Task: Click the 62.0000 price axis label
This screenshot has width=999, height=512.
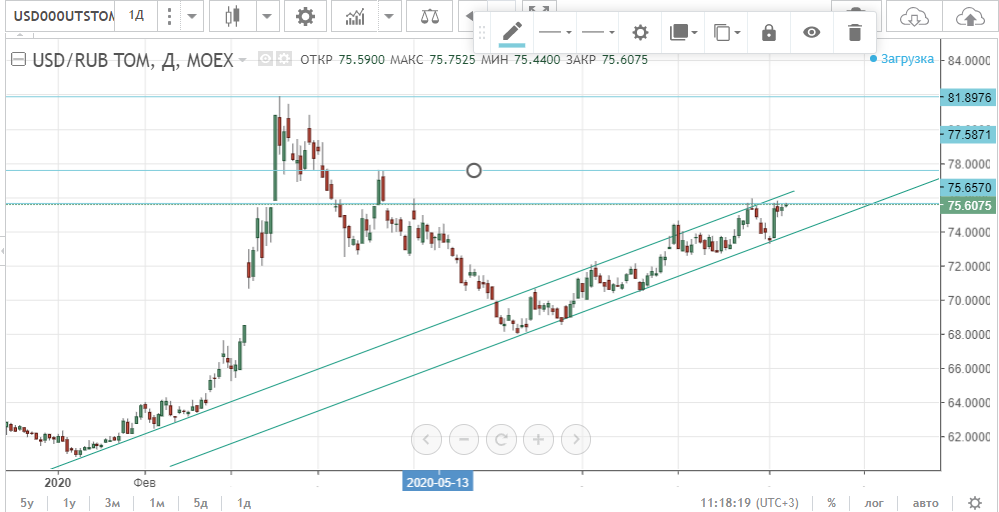Action: click(x=968, y=438)
